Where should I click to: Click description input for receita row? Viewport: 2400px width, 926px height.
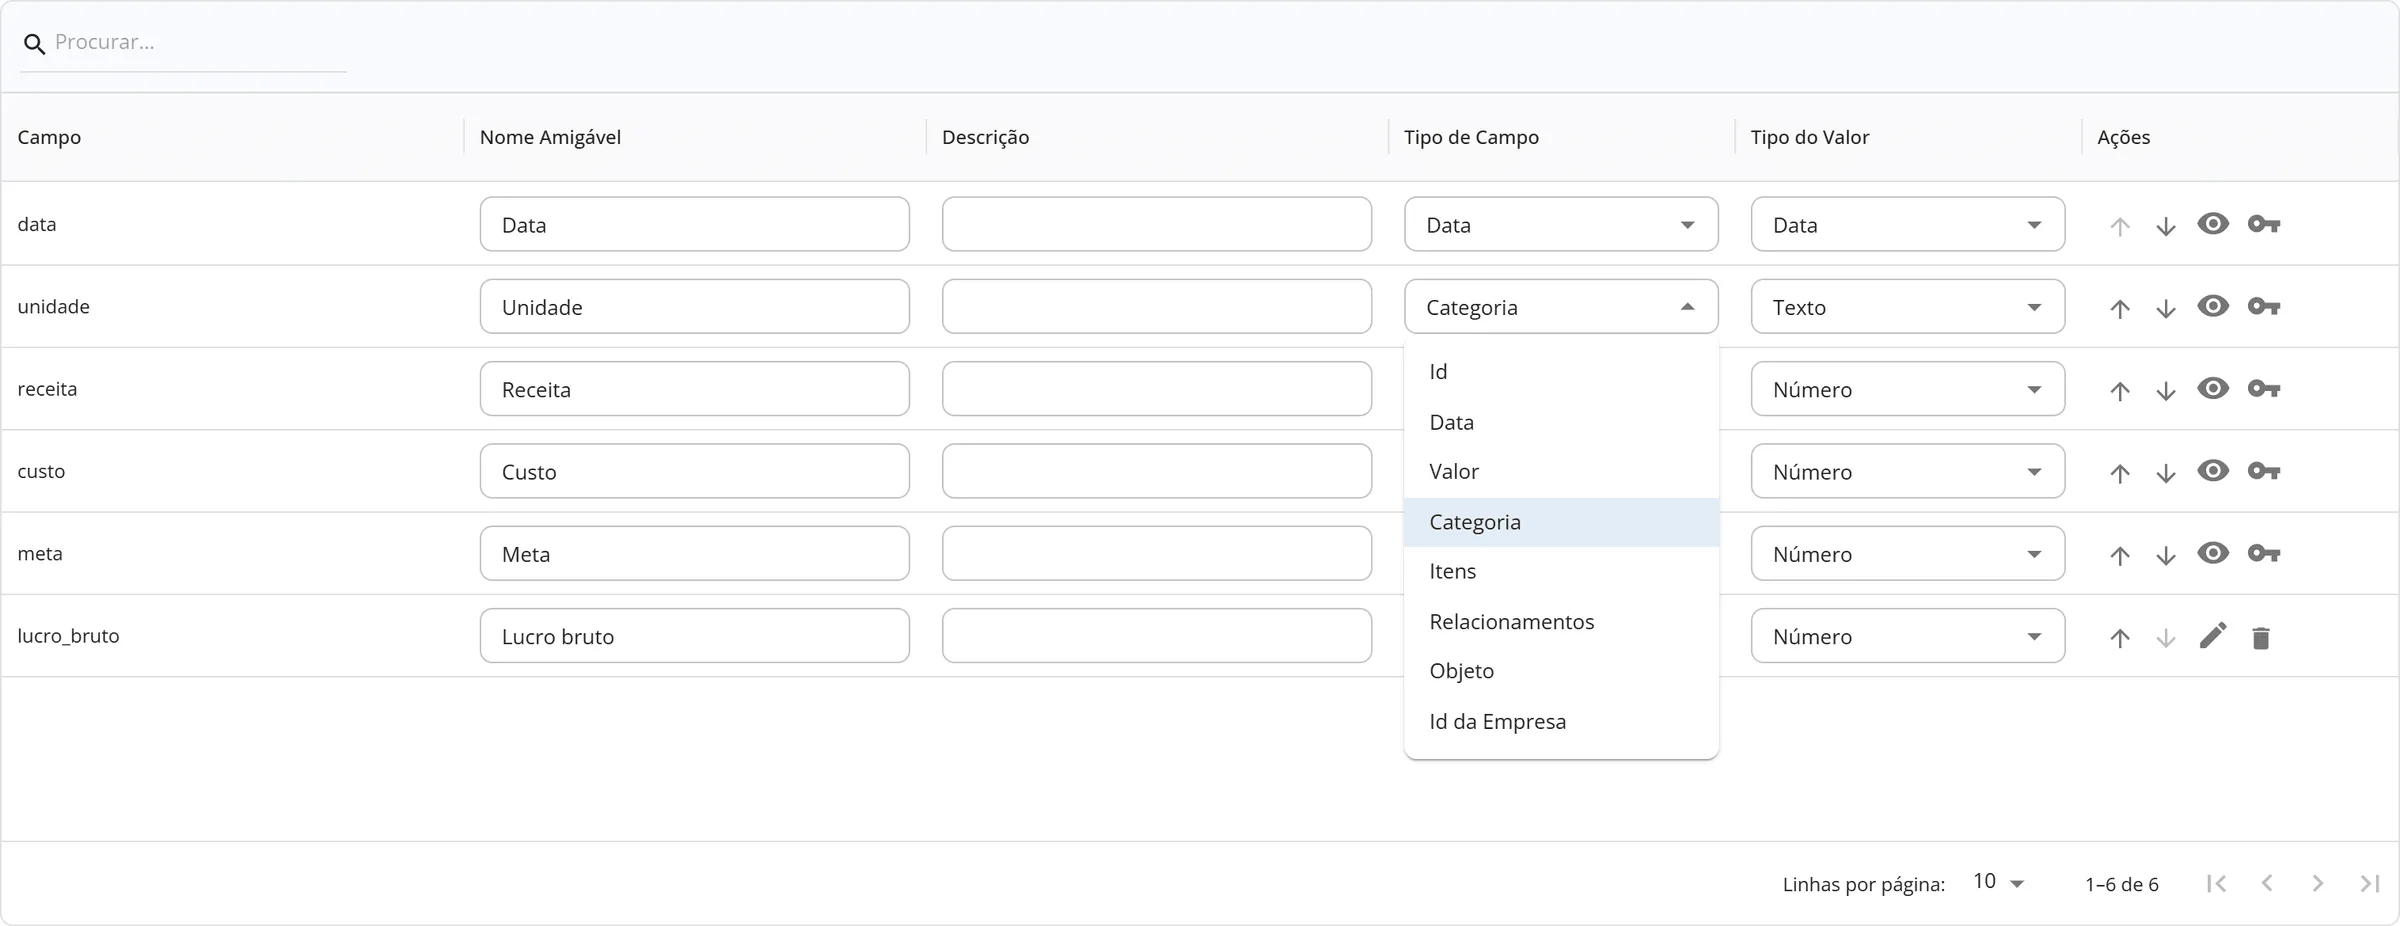click(1156, 389)
